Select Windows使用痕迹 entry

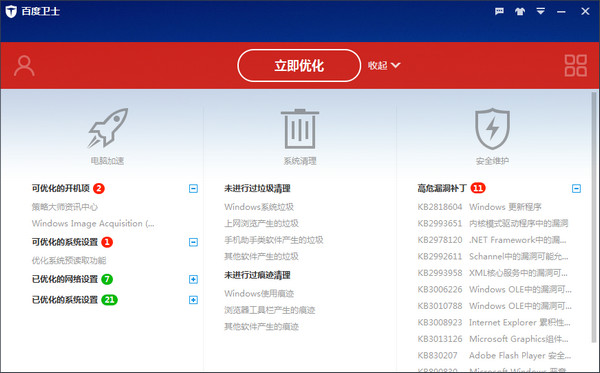[x=259, y=293]
